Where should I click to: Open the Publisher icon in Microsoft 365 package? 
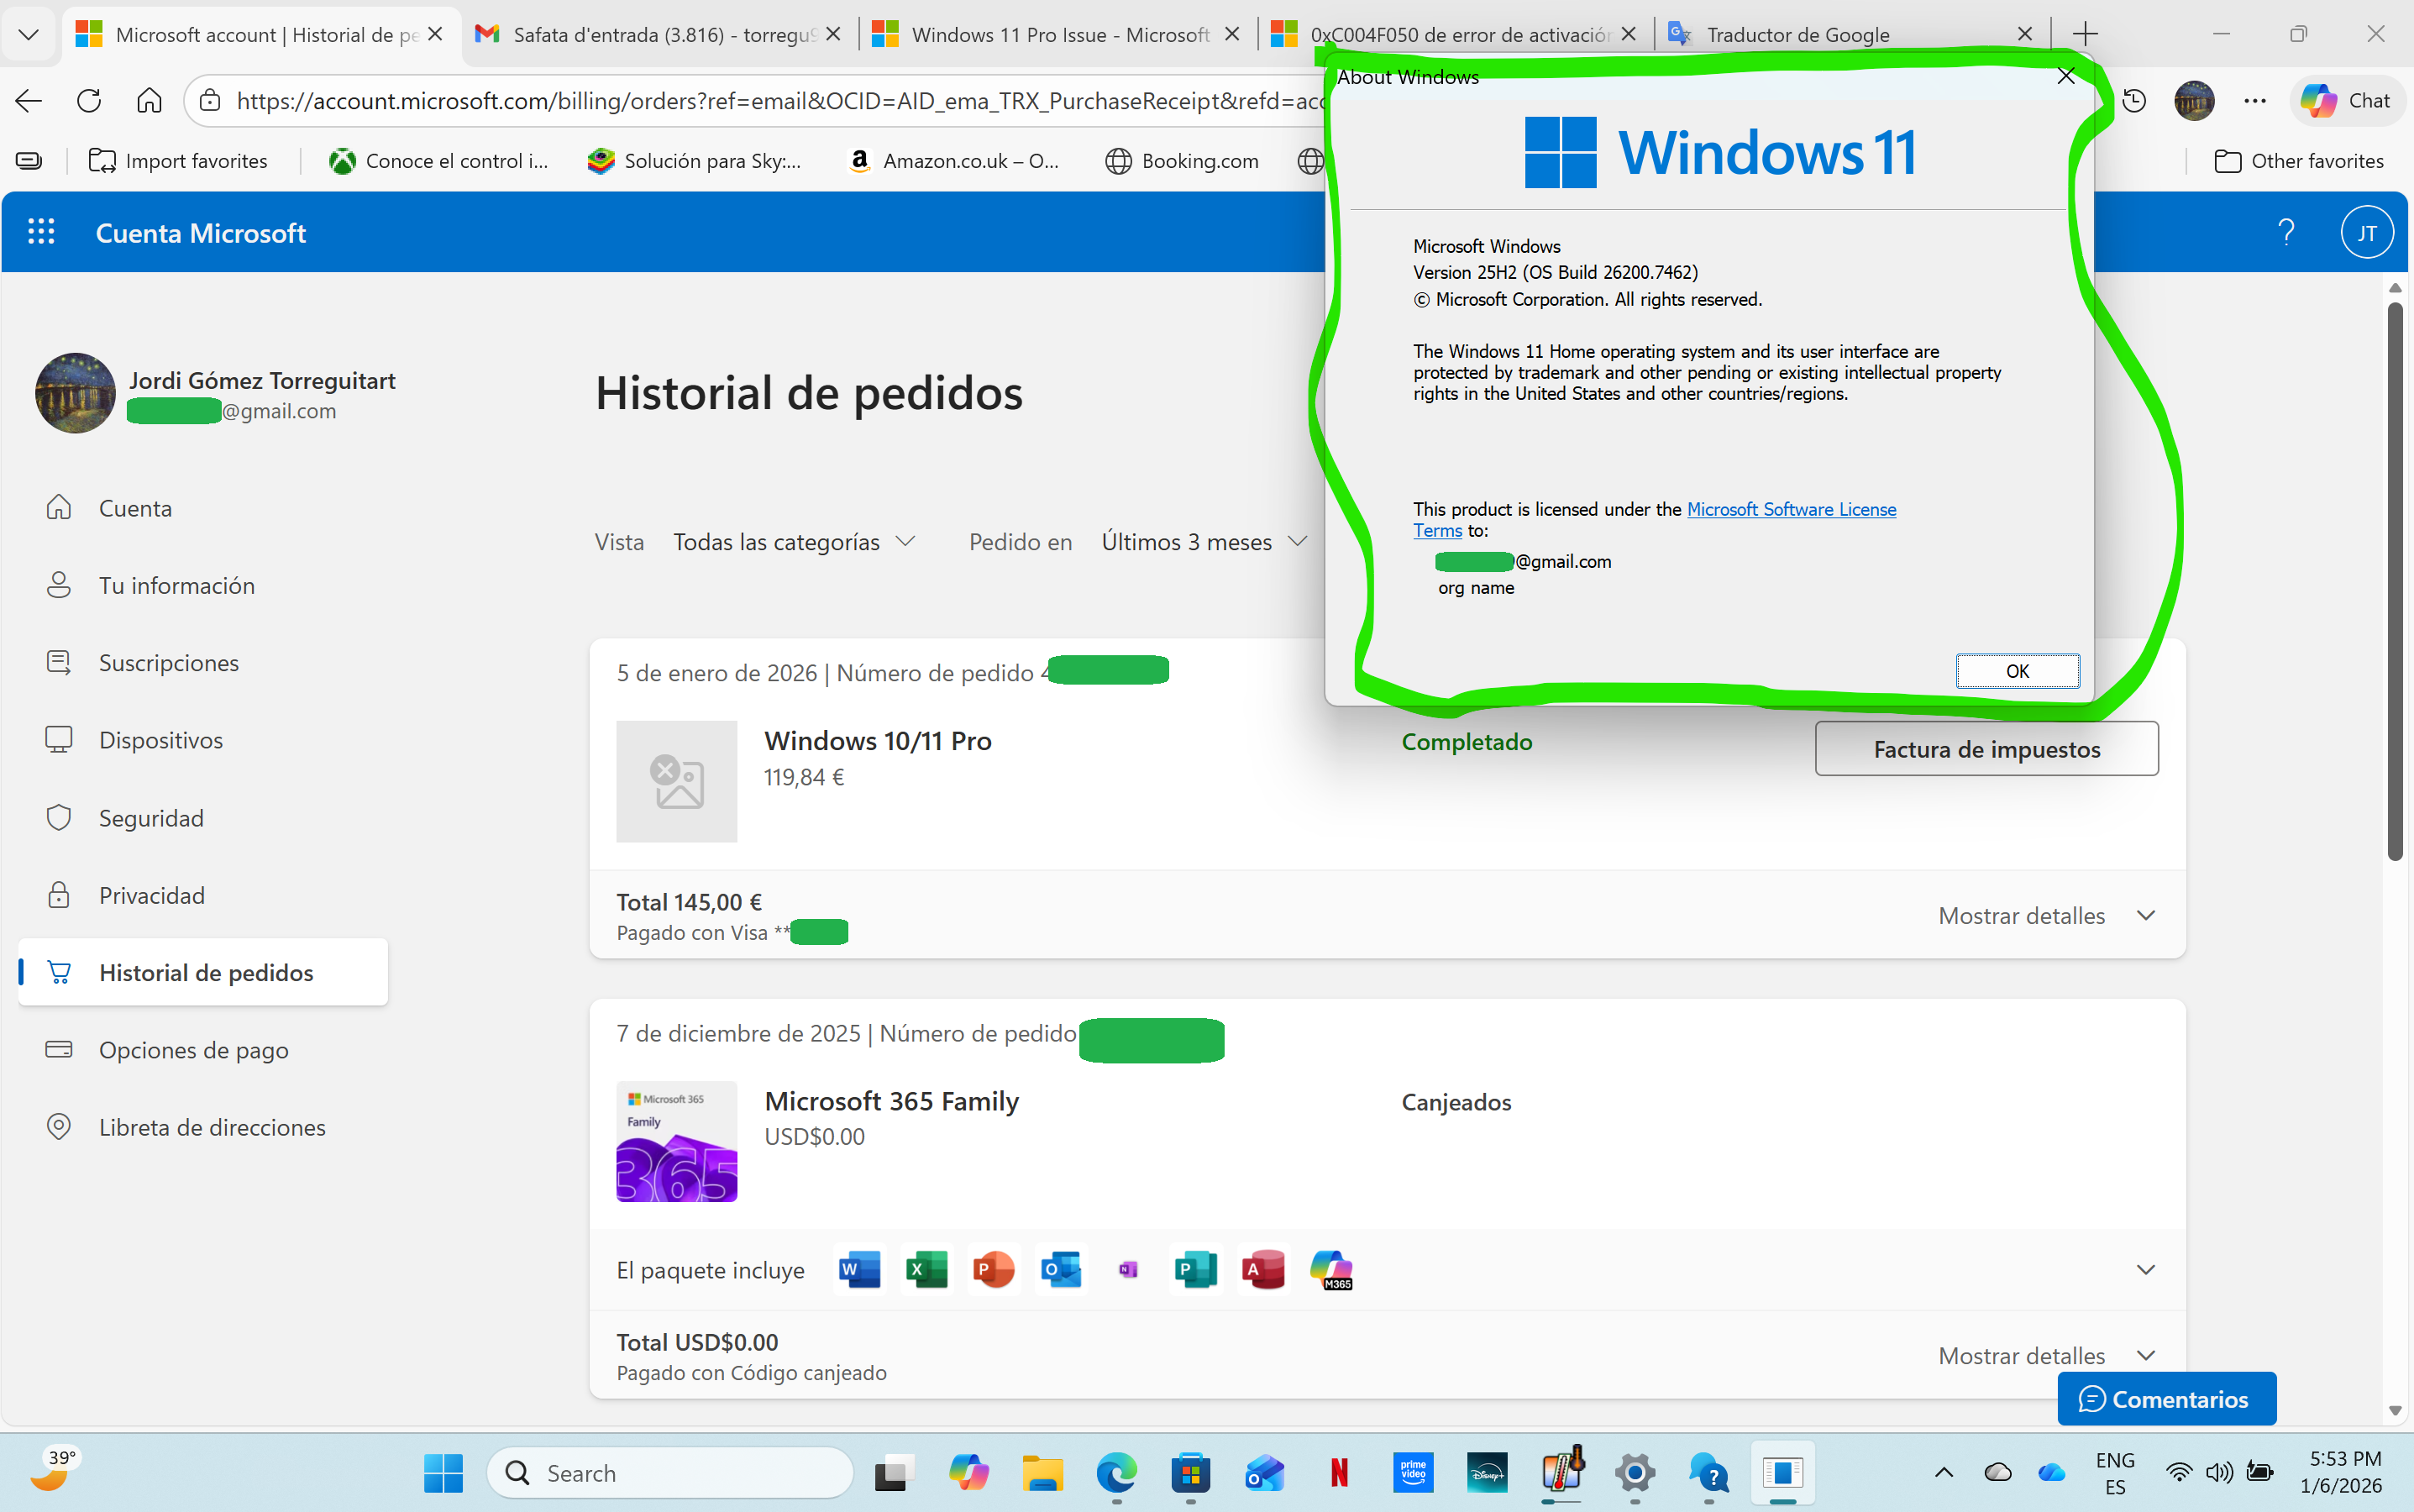click(x=1196, y=1270)
